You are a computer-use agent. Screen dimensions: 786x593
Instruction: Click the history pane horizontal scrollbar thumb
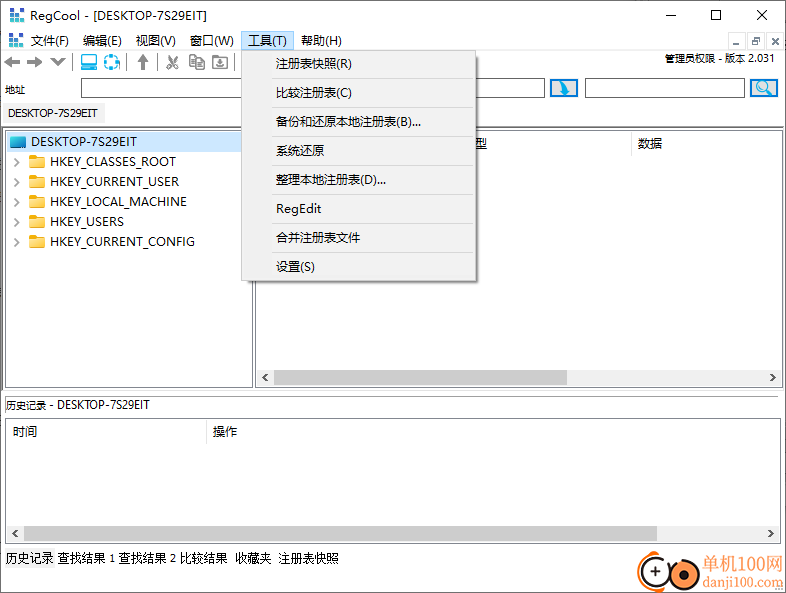pyautogui.click(x=340, y=533)
